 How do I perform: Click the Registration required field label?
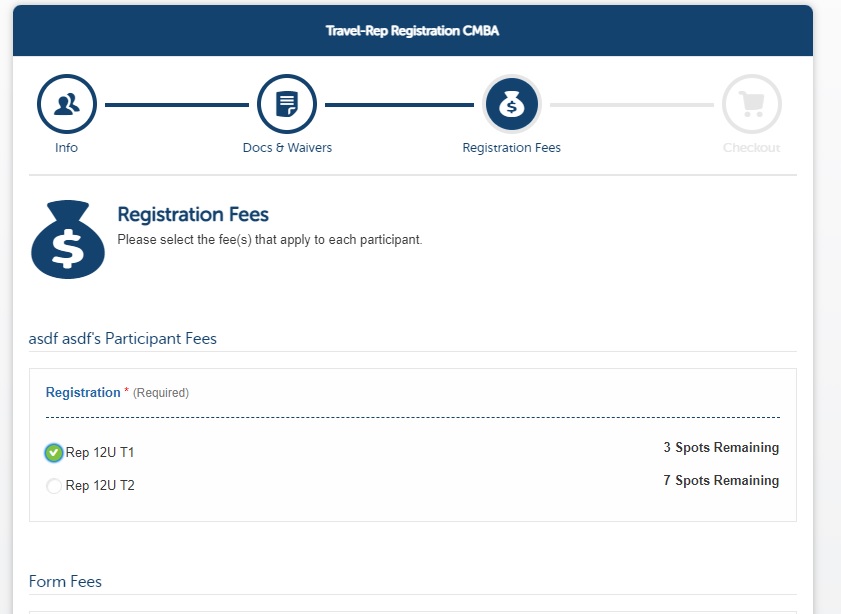[x=83, y=393]
